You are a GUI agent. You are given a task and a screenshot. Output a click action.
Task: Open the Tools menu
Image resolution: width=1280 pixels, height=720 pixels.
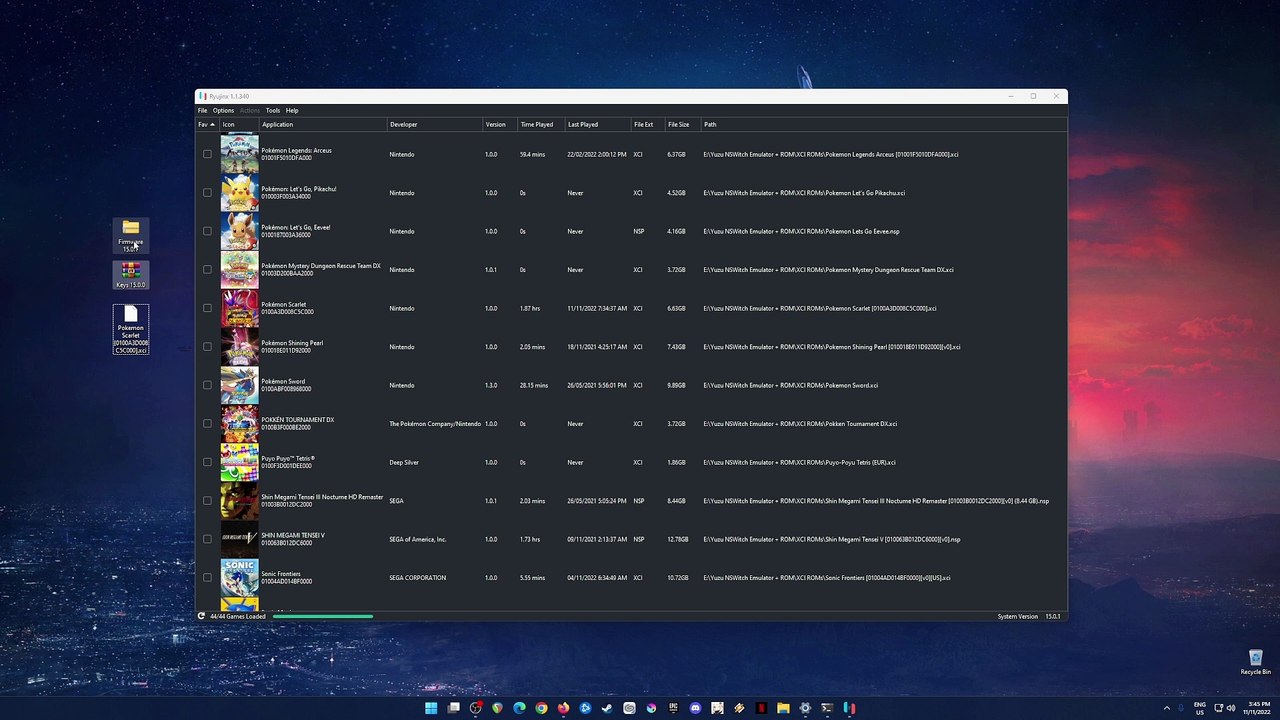(x=273, y=110)
